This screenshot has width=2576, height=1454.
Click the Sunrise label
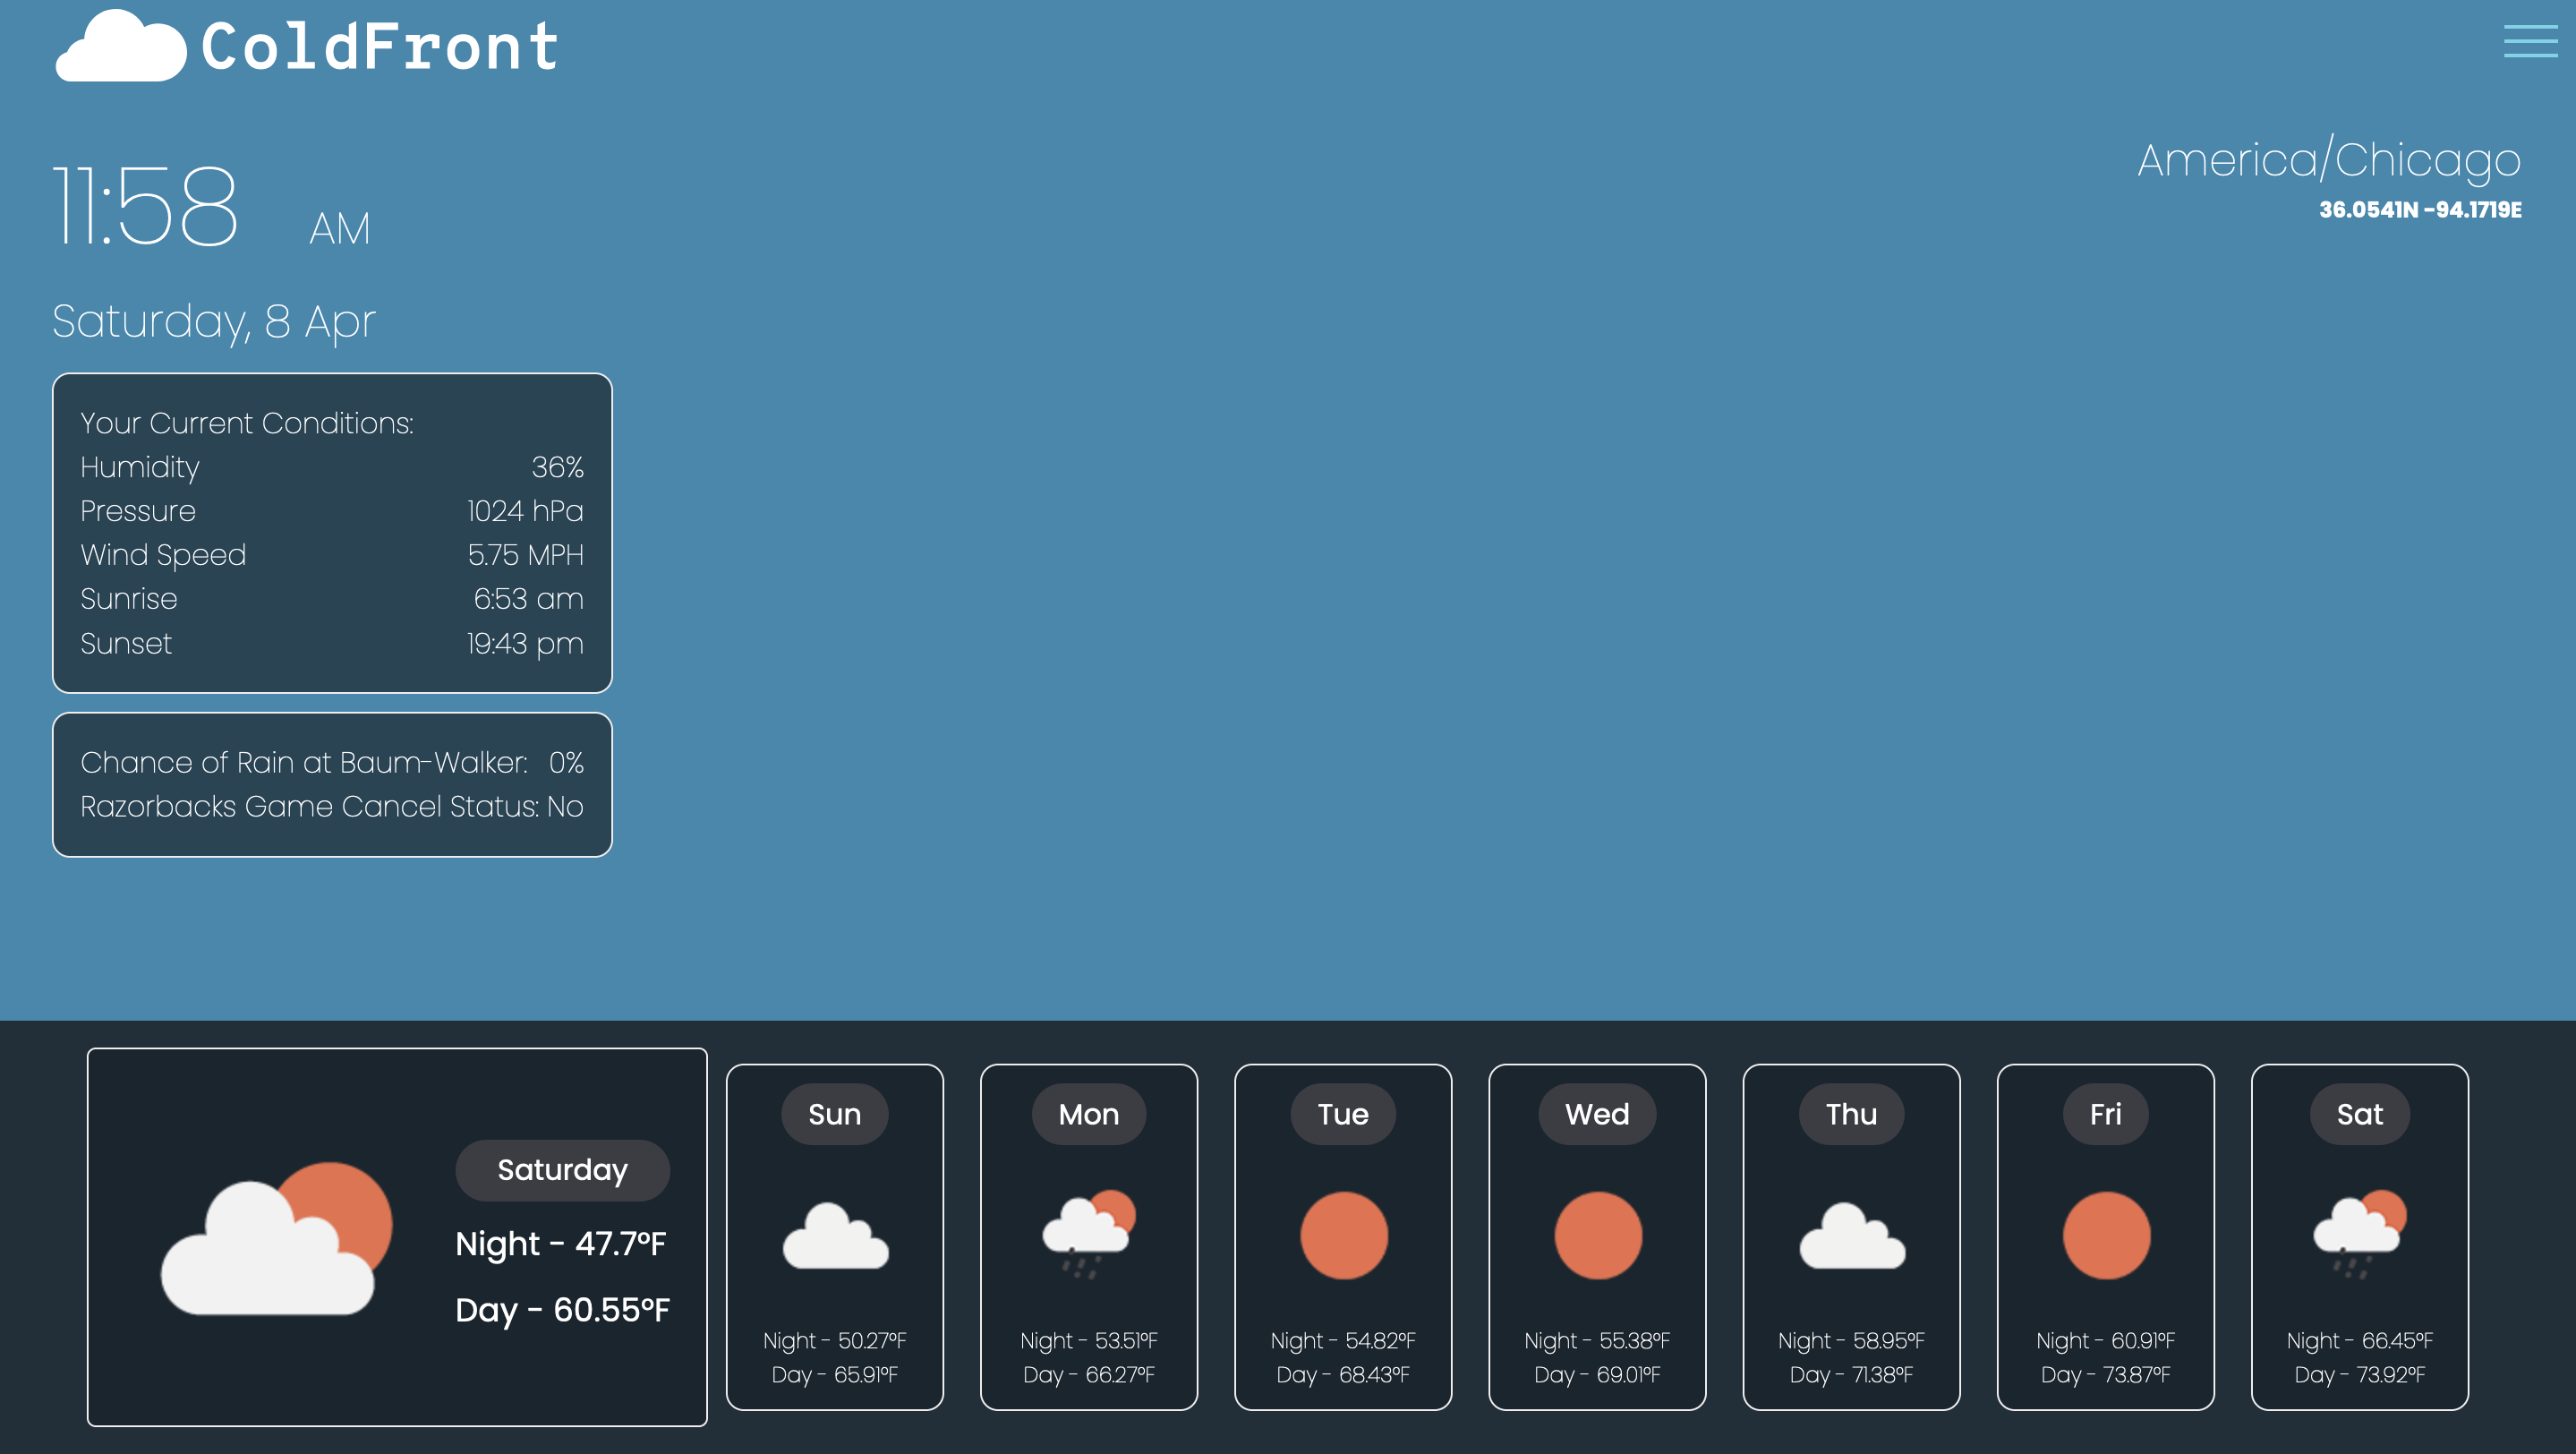tap(129, 599)
